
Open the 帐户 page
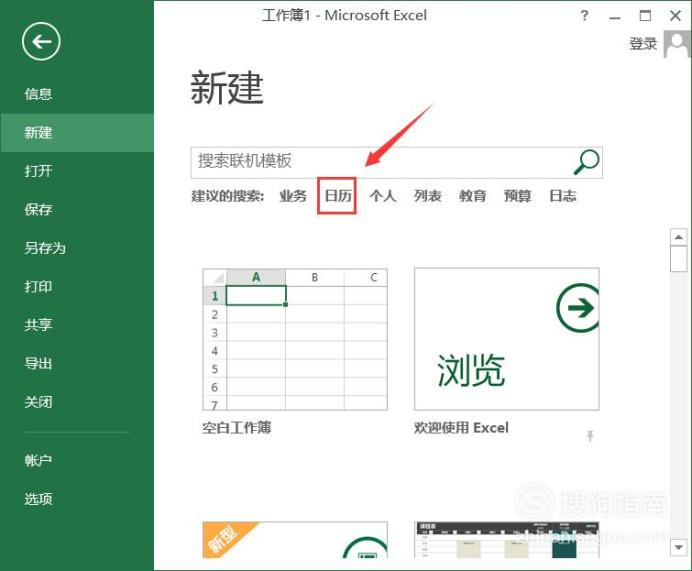(x=38, y=461)
